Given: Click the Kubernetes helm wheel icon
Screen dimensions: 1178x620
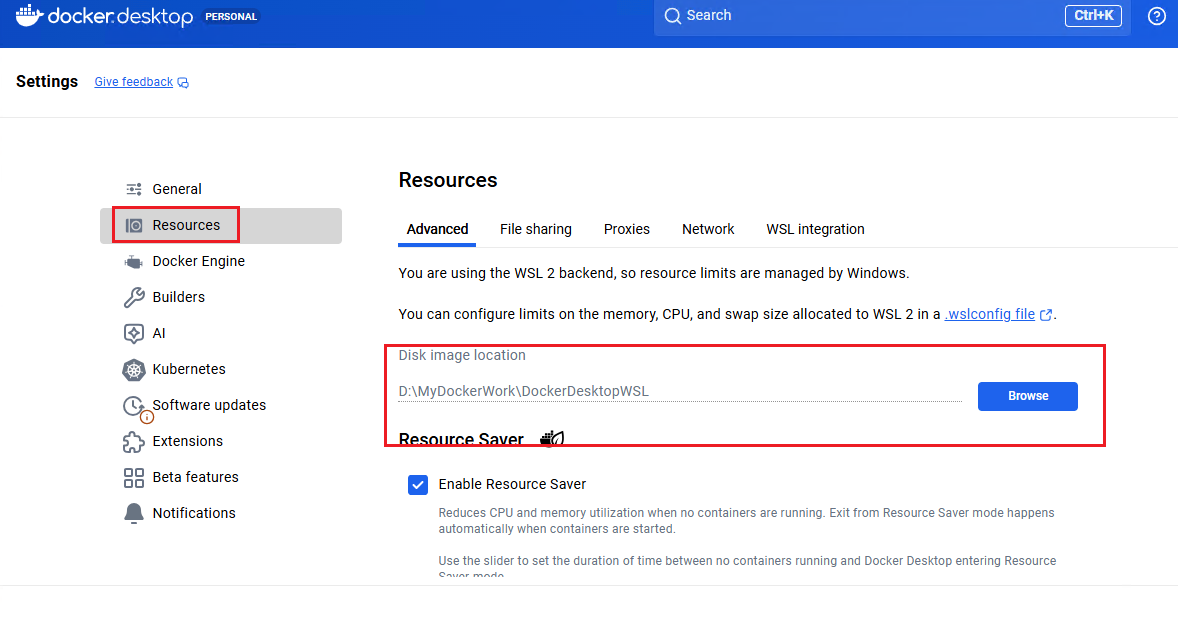Looking at the screenshot, I should coord(134,369).
